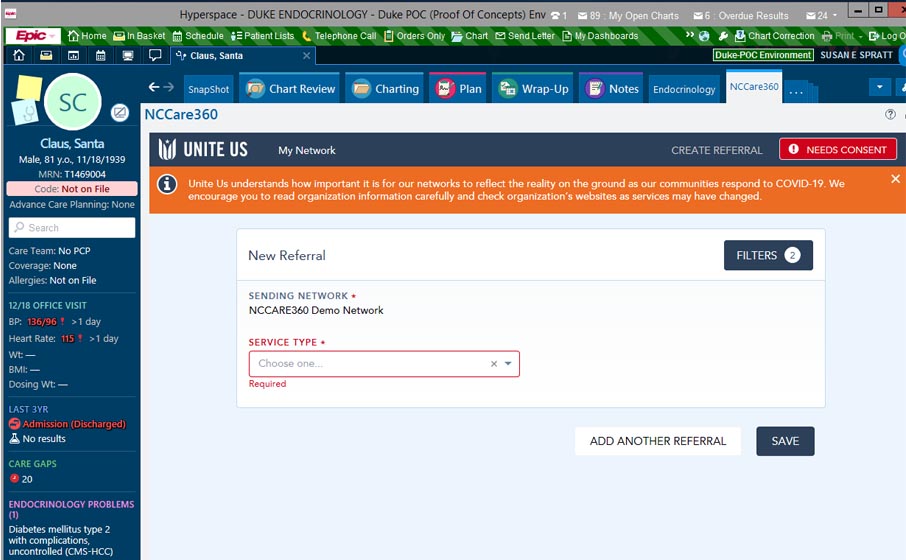
Task: Expand the Service Type dropdown arrow
Action: pyautogui.click(x=508, y=364)
